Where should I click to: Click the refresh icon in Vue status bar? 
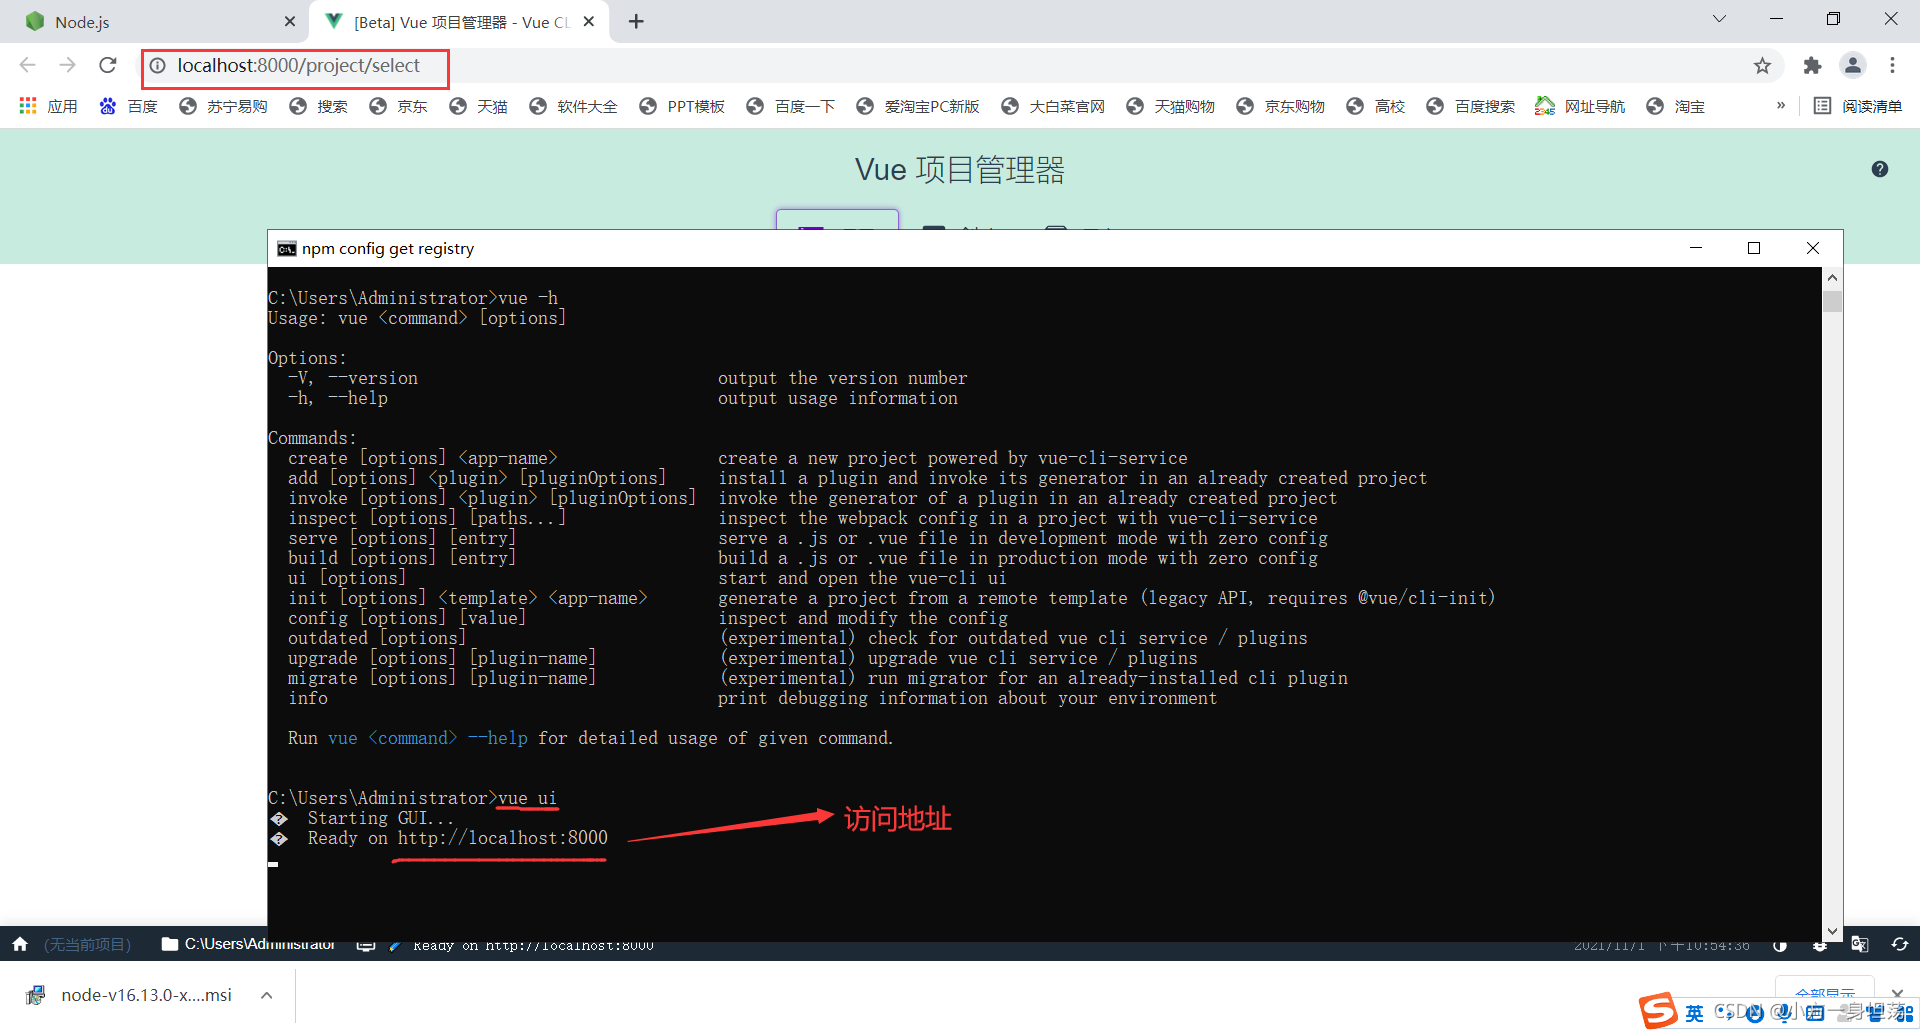pos(1899,944)
